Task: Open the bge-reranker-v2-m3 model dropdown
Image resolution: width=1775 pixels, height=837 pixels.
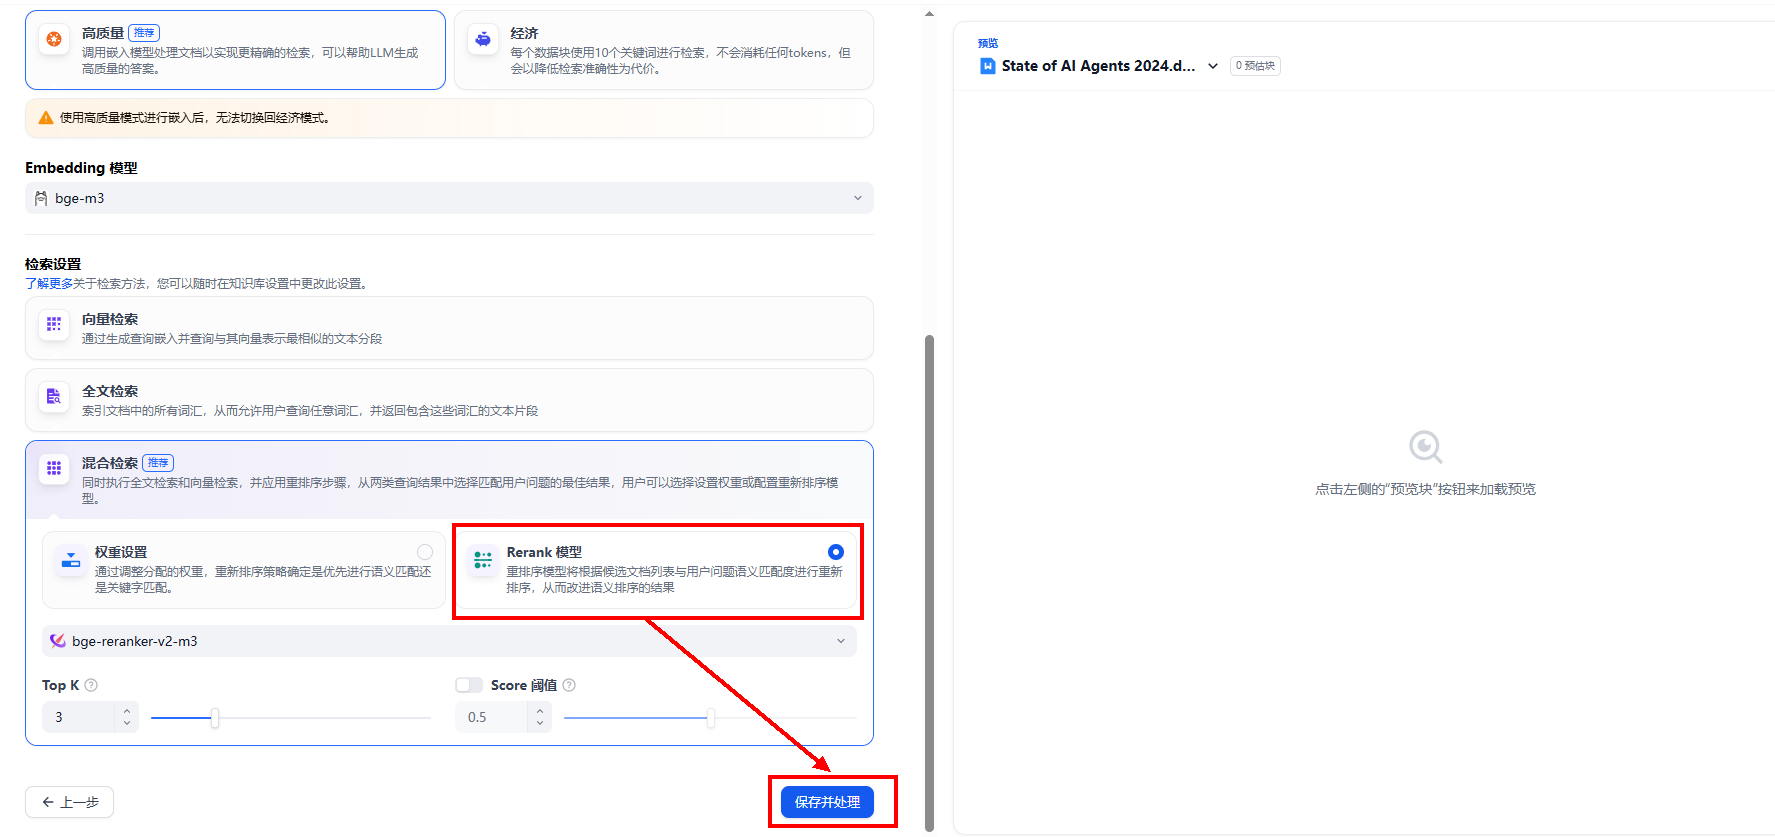Action: pyautogui.click(x=449, y=641)
